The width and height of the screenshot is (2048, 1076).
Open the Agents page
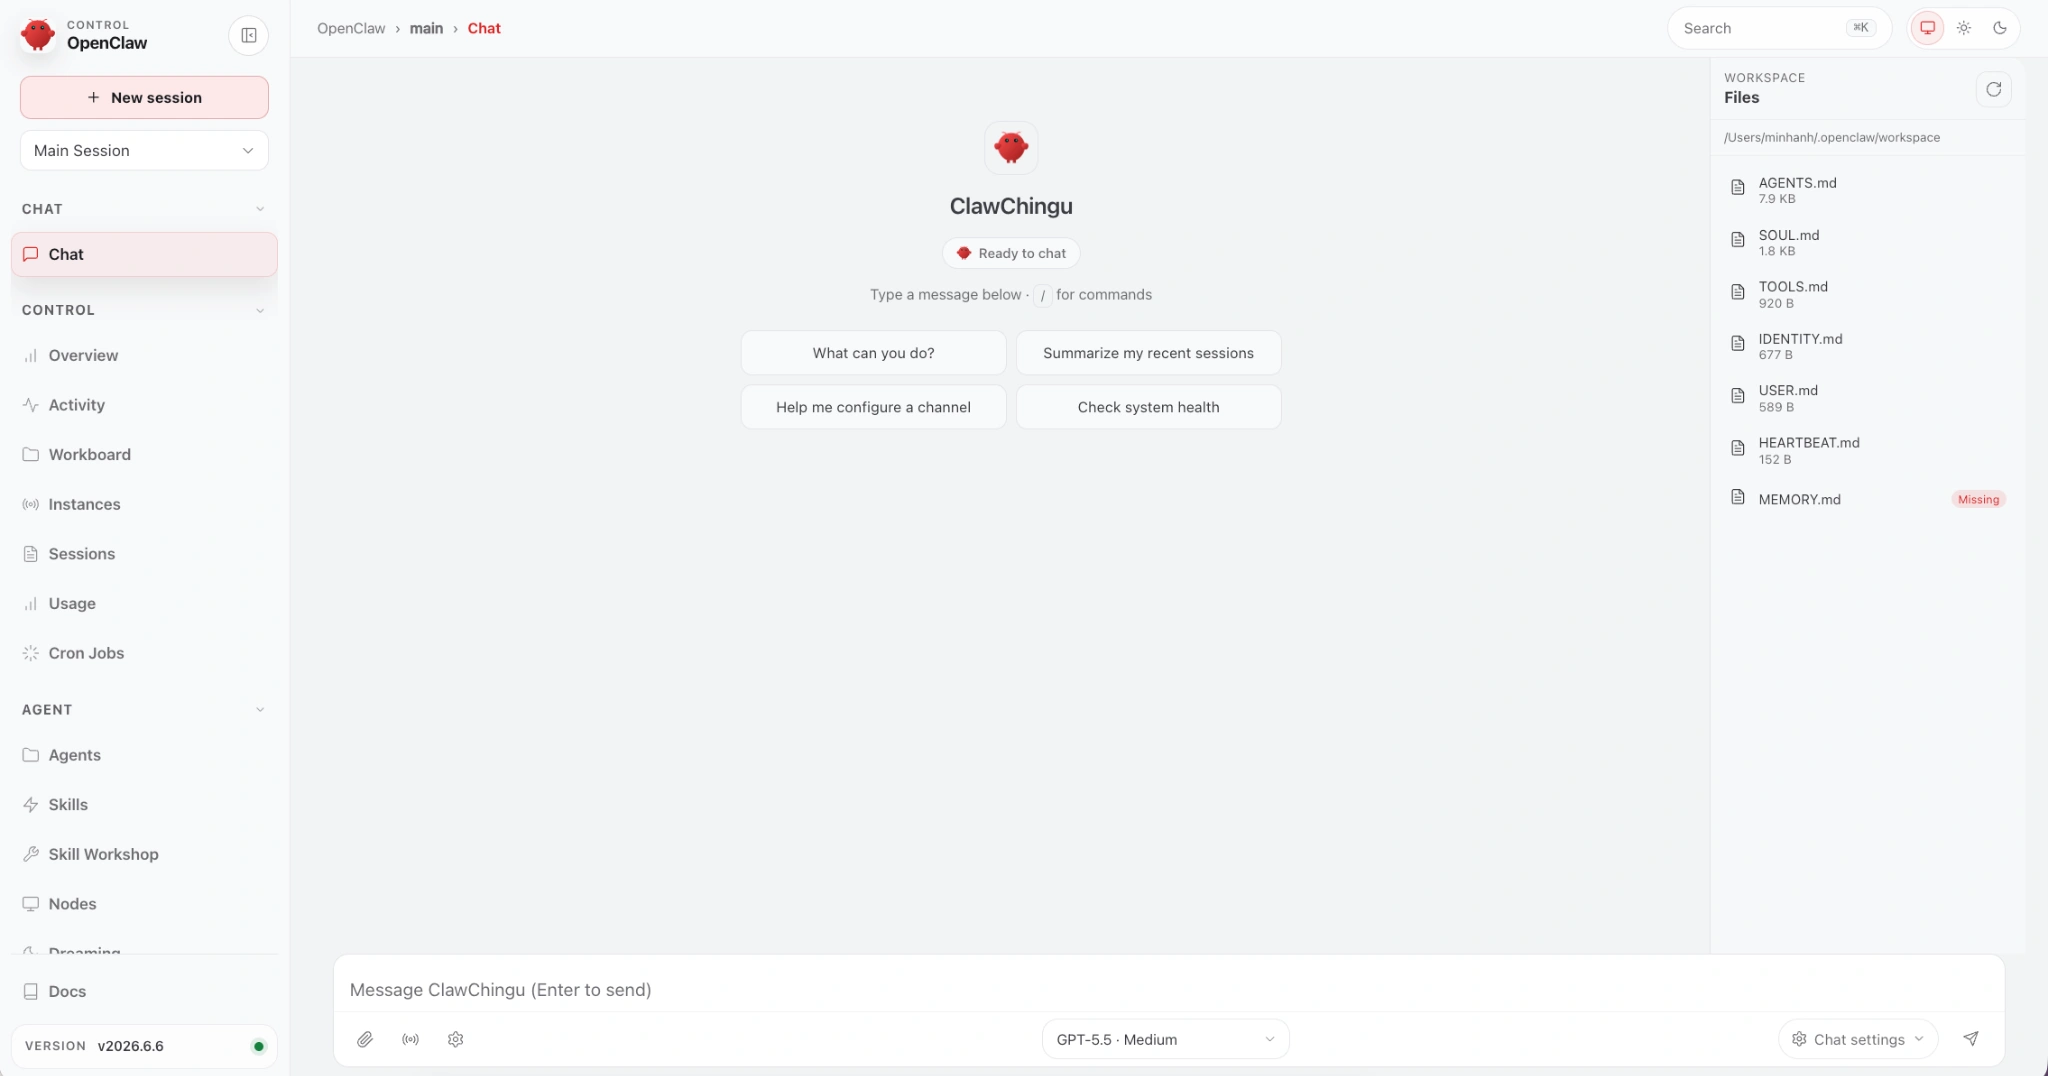point(144,755)
